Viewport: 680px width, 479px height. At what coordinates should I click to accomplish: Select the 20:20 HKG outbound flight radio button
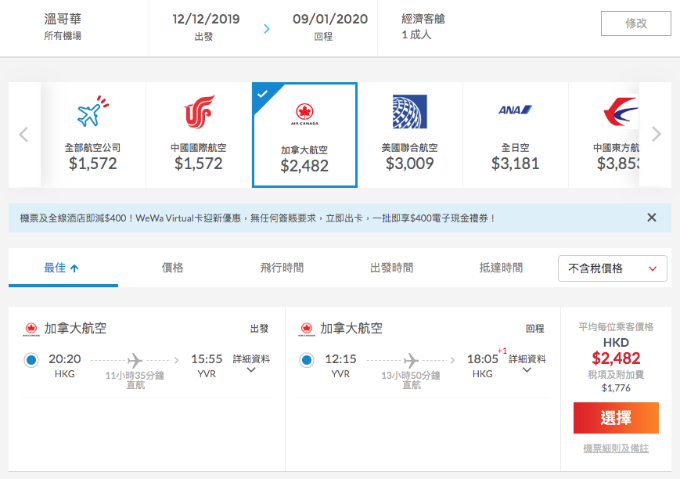coord(31,360)
